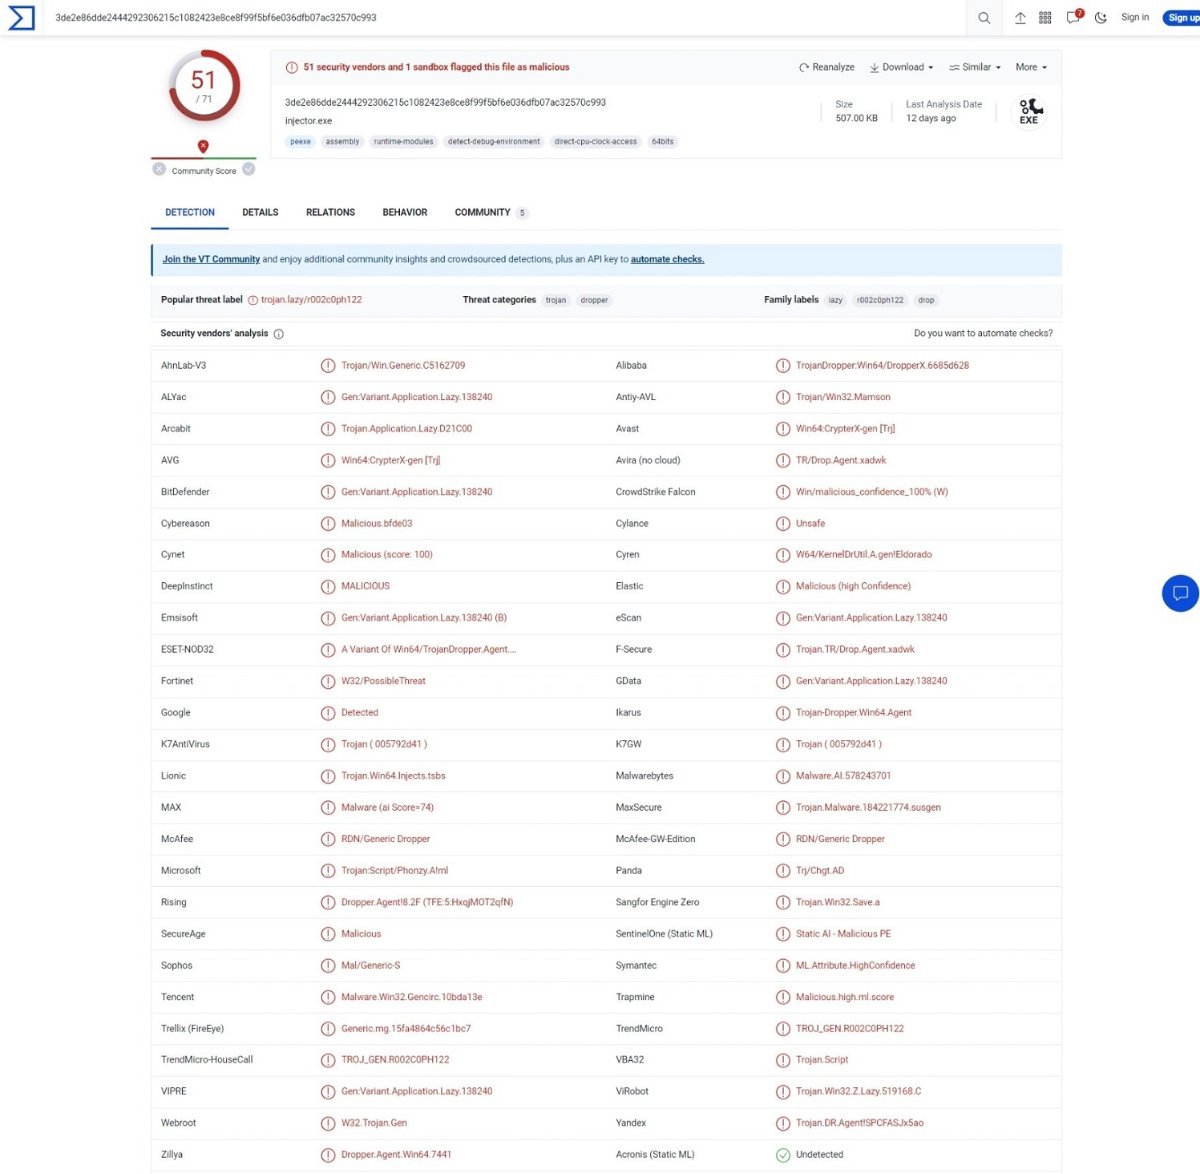
Task: Switch to the DETECTION tab
Action: point(190,212)
